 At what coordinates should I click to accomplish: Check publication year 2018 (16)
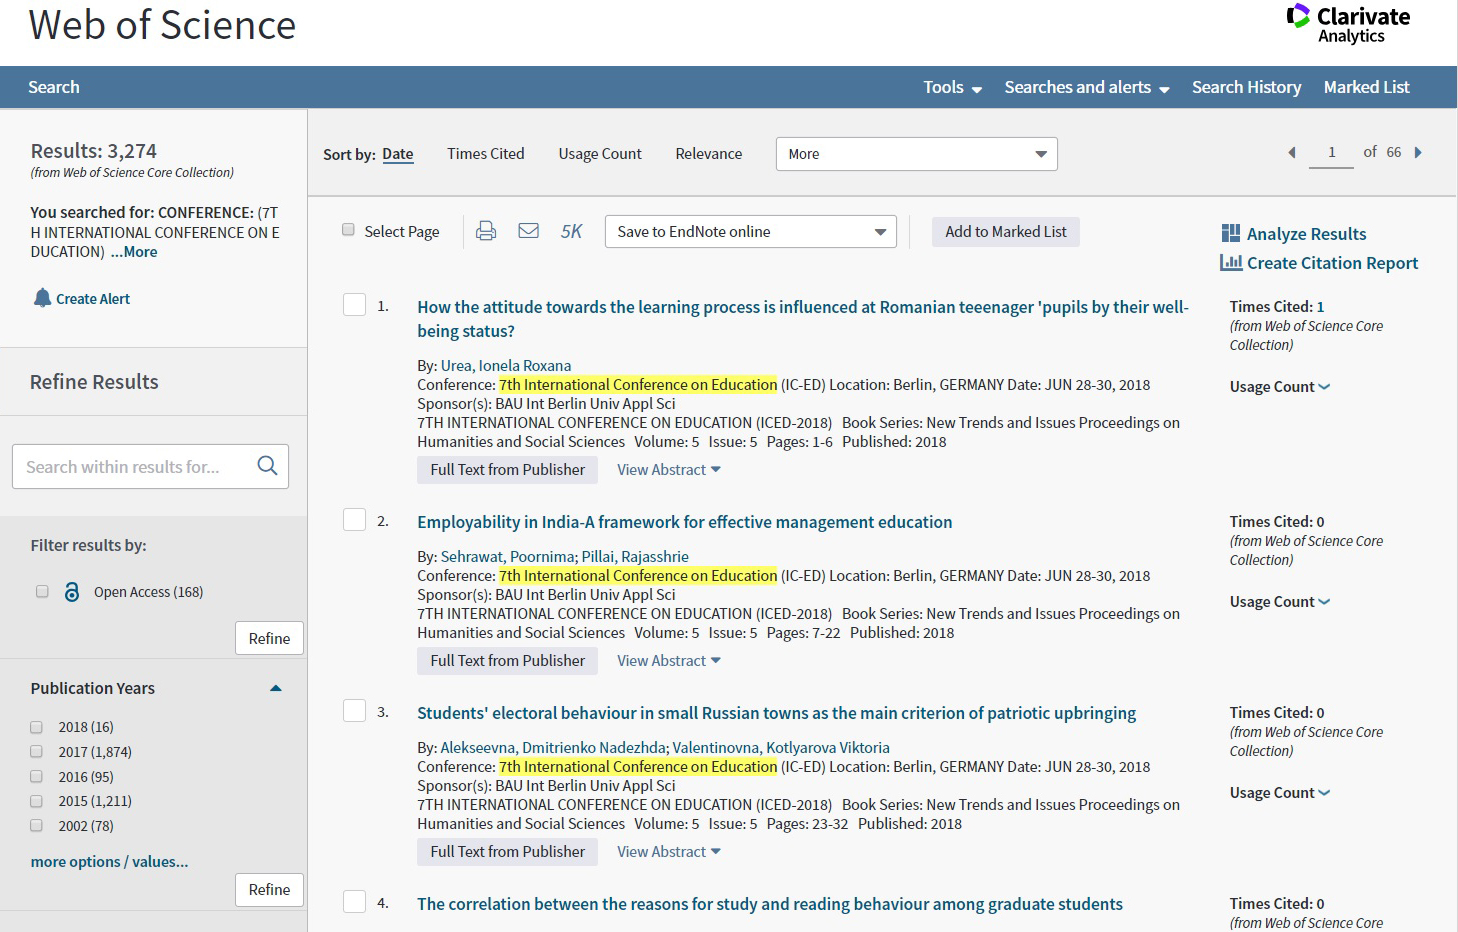[37, 727]
